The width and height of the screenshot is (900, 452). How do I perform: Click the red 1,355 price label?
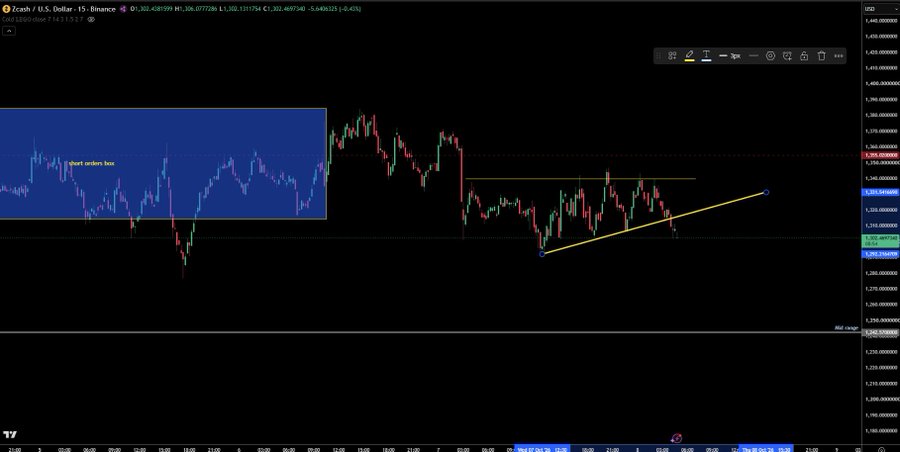pos(880,155)
